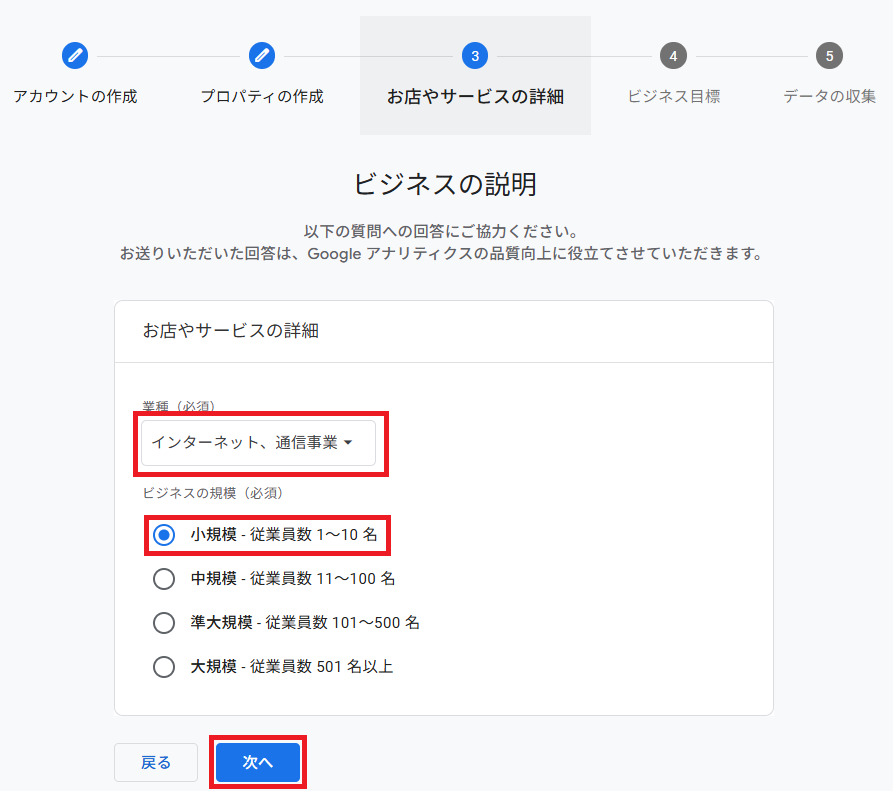Switch to the ビジネス目標 step label
893x791 pixels.
673,97
